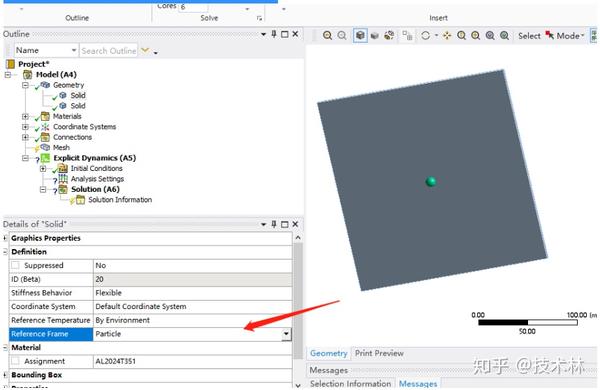Click the By Environment temperature value
The height and width of the screenshot is (390, 600).
192,320
